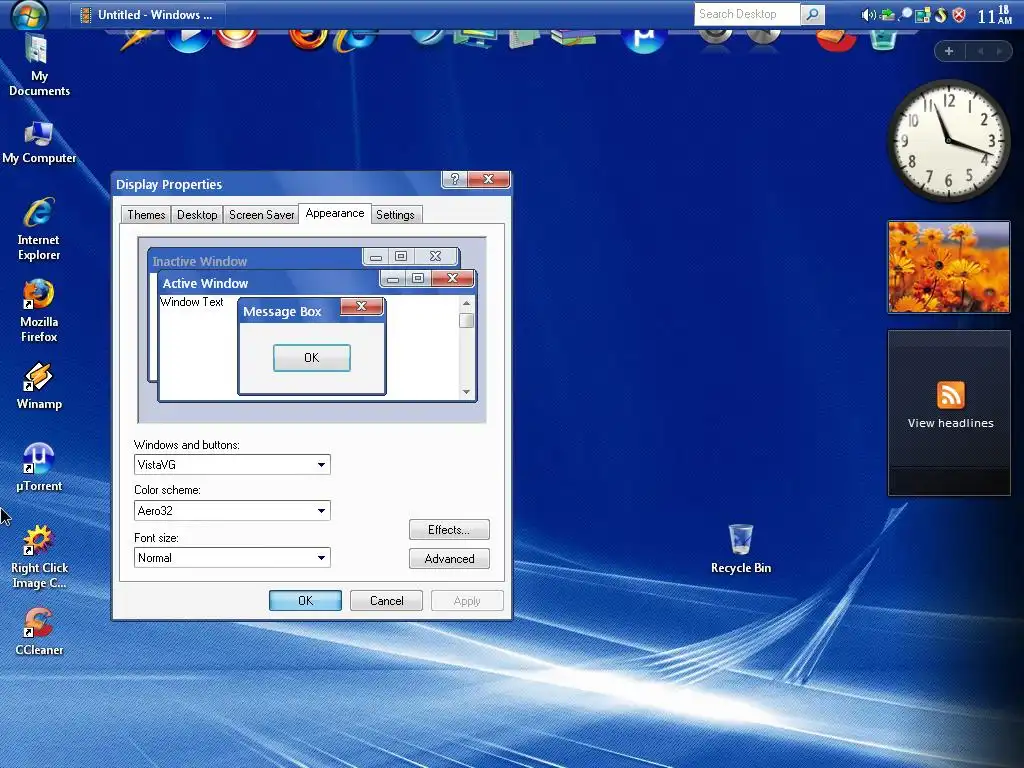Click the preview window scrollbar up arrow

[466, 303]
